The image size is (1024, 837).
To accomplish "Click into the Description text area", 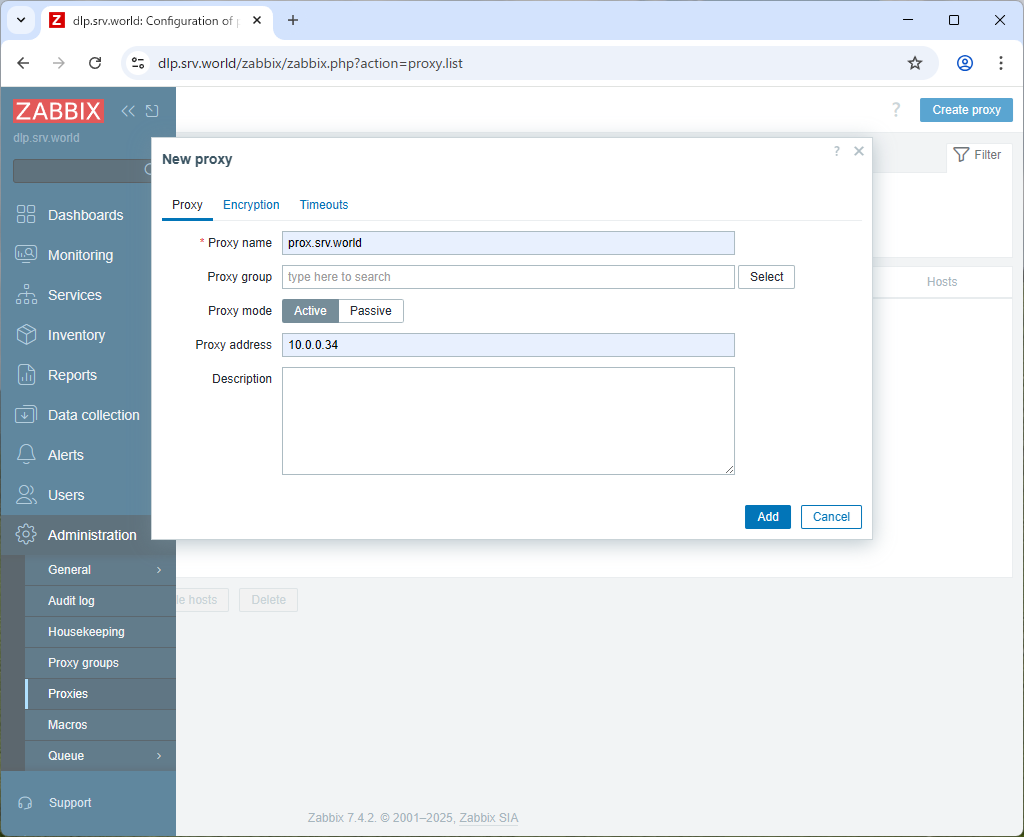I will click(508, 420).
